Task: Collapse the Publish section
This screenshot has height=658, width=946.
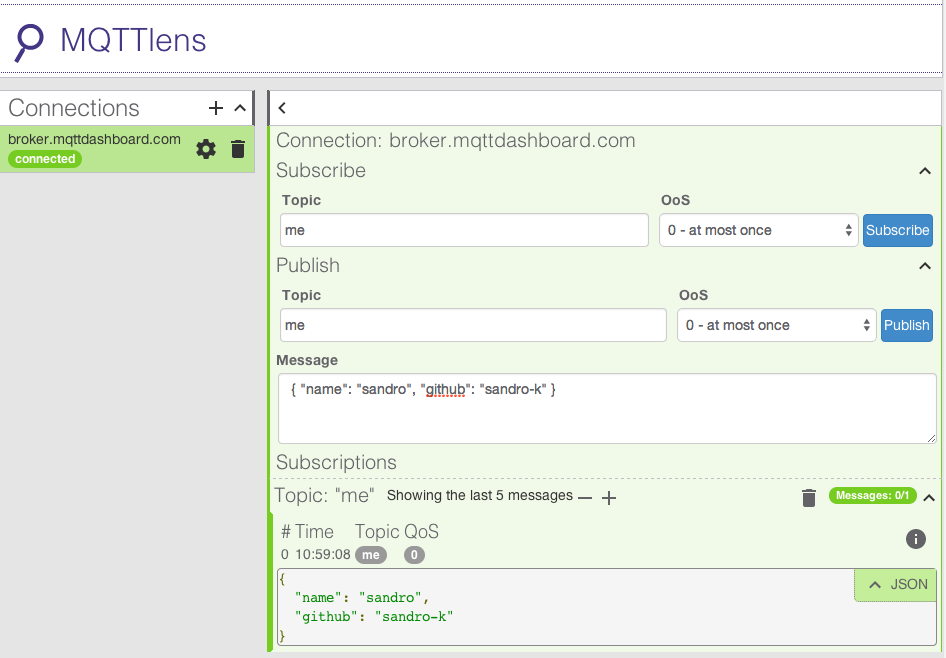Action: [925, 266]
